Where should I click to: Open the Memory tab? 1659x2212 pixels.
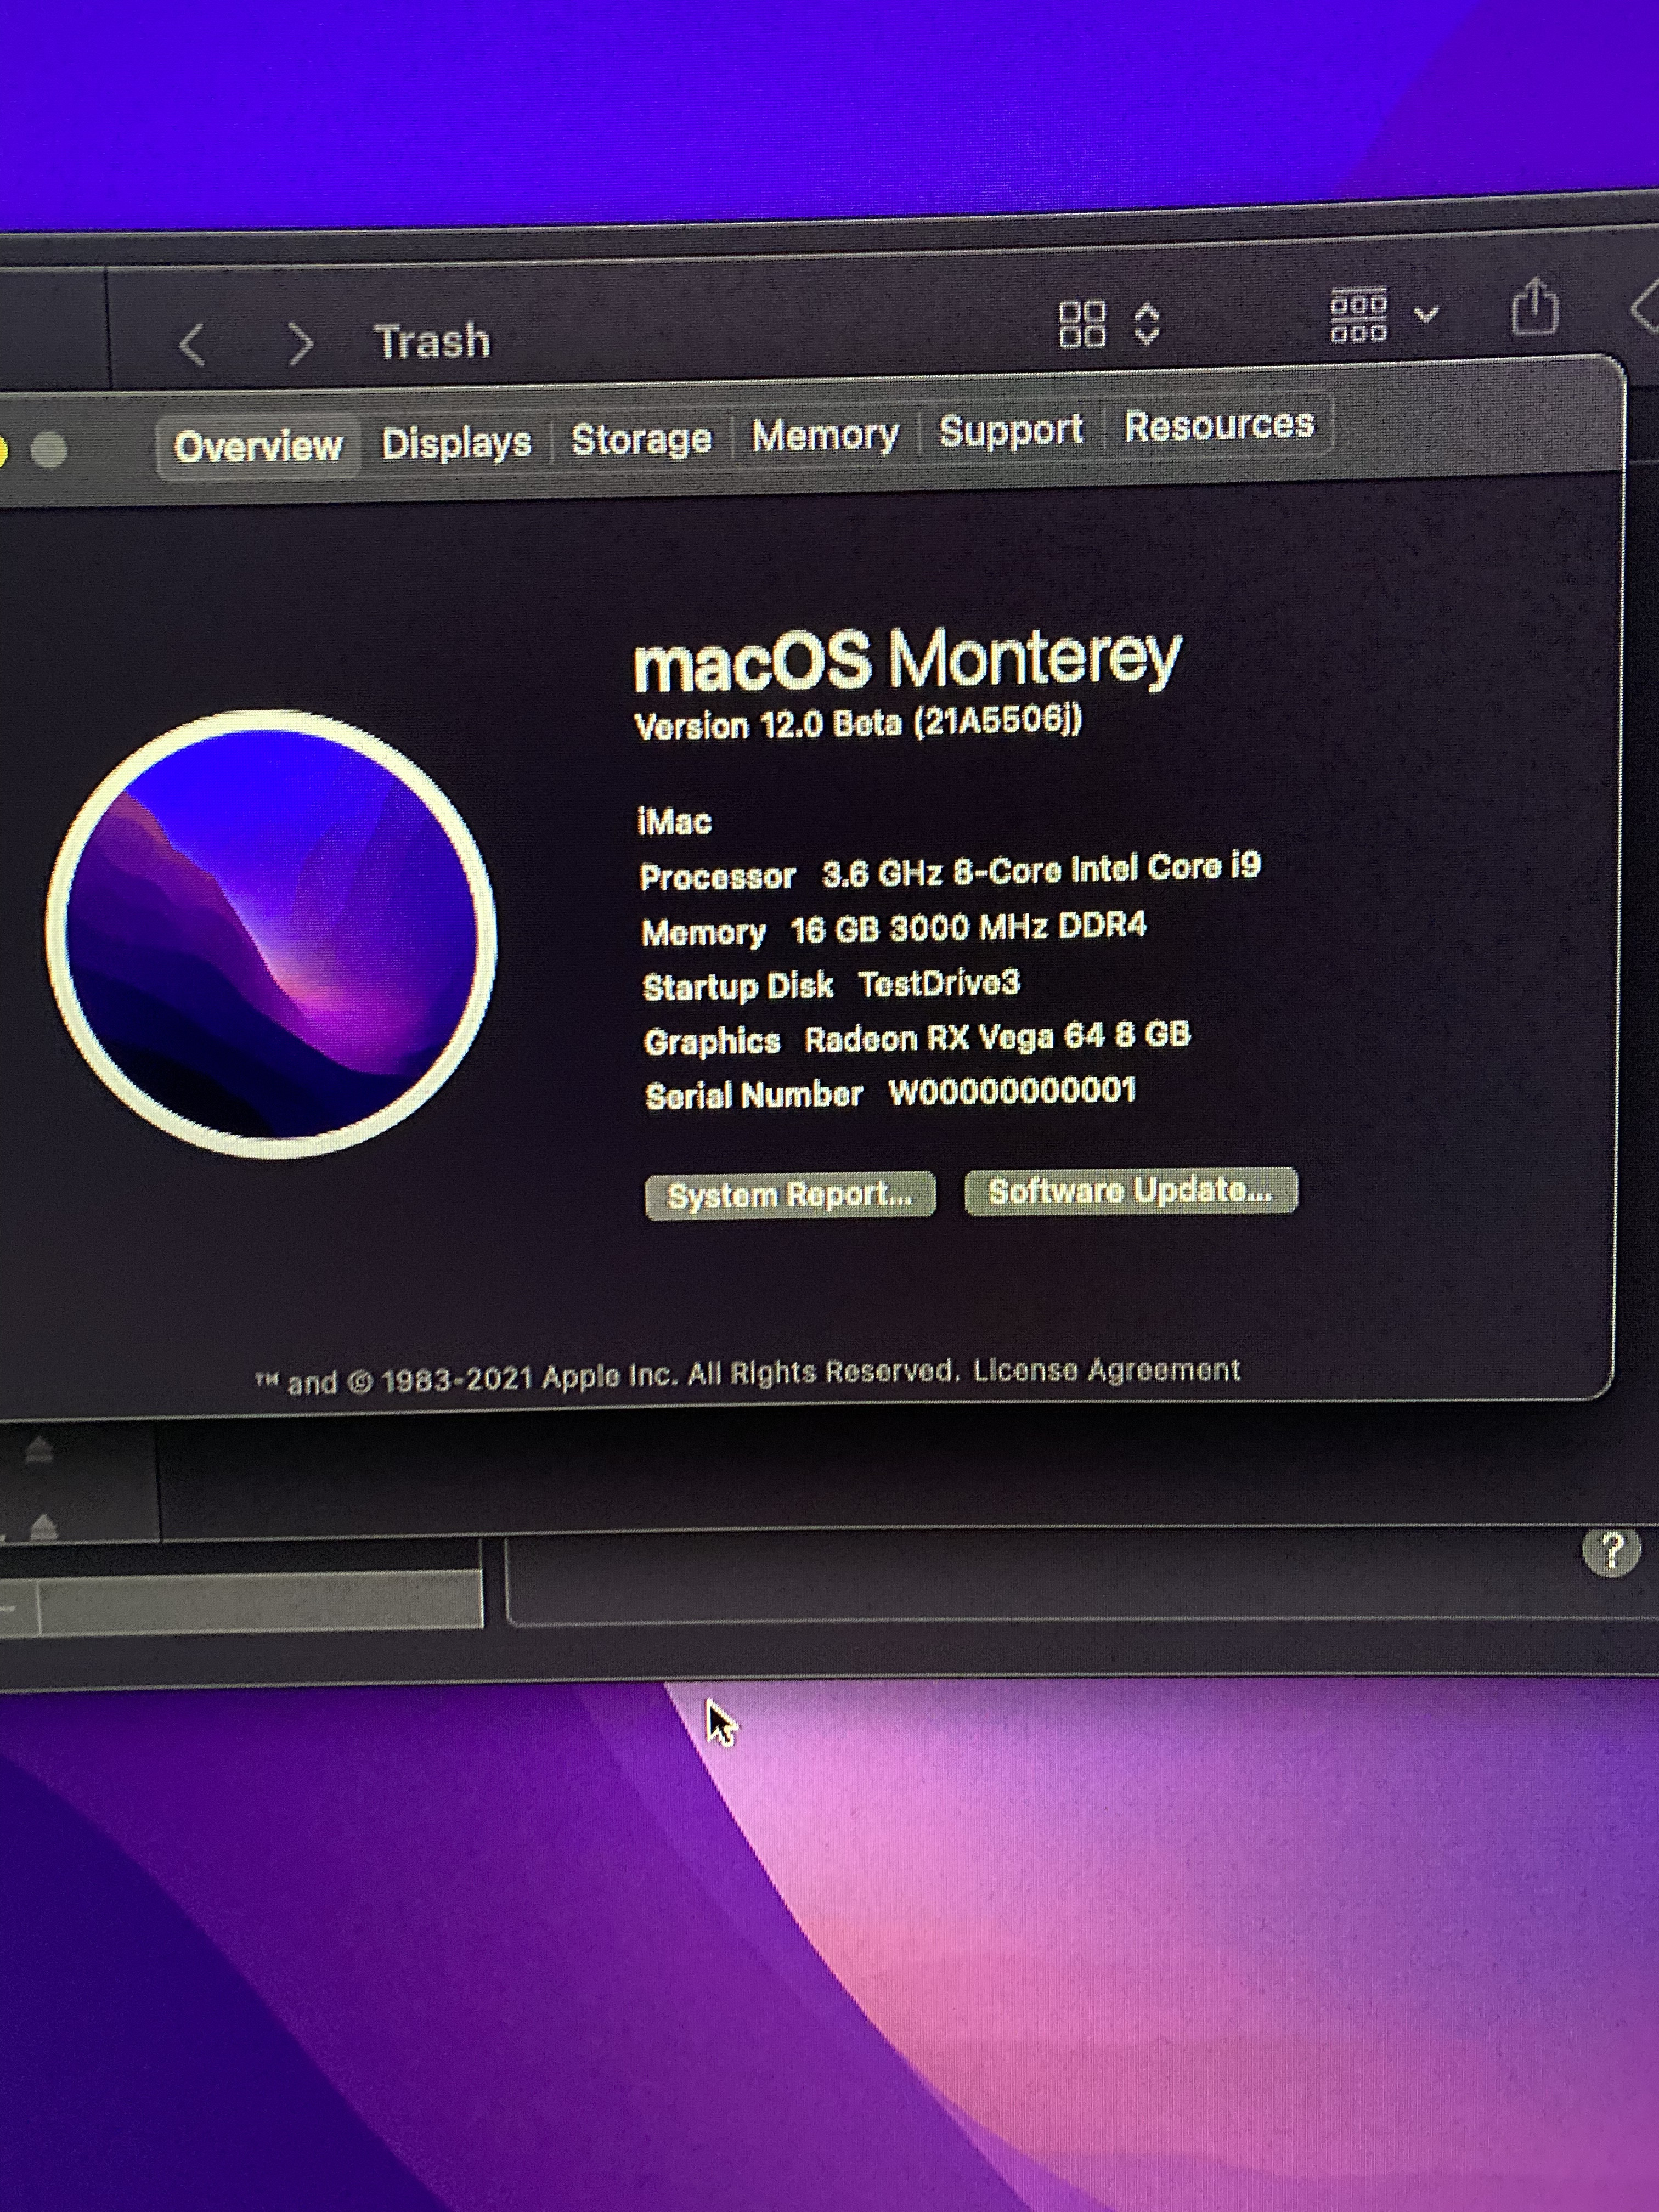(x=825, y=435)
